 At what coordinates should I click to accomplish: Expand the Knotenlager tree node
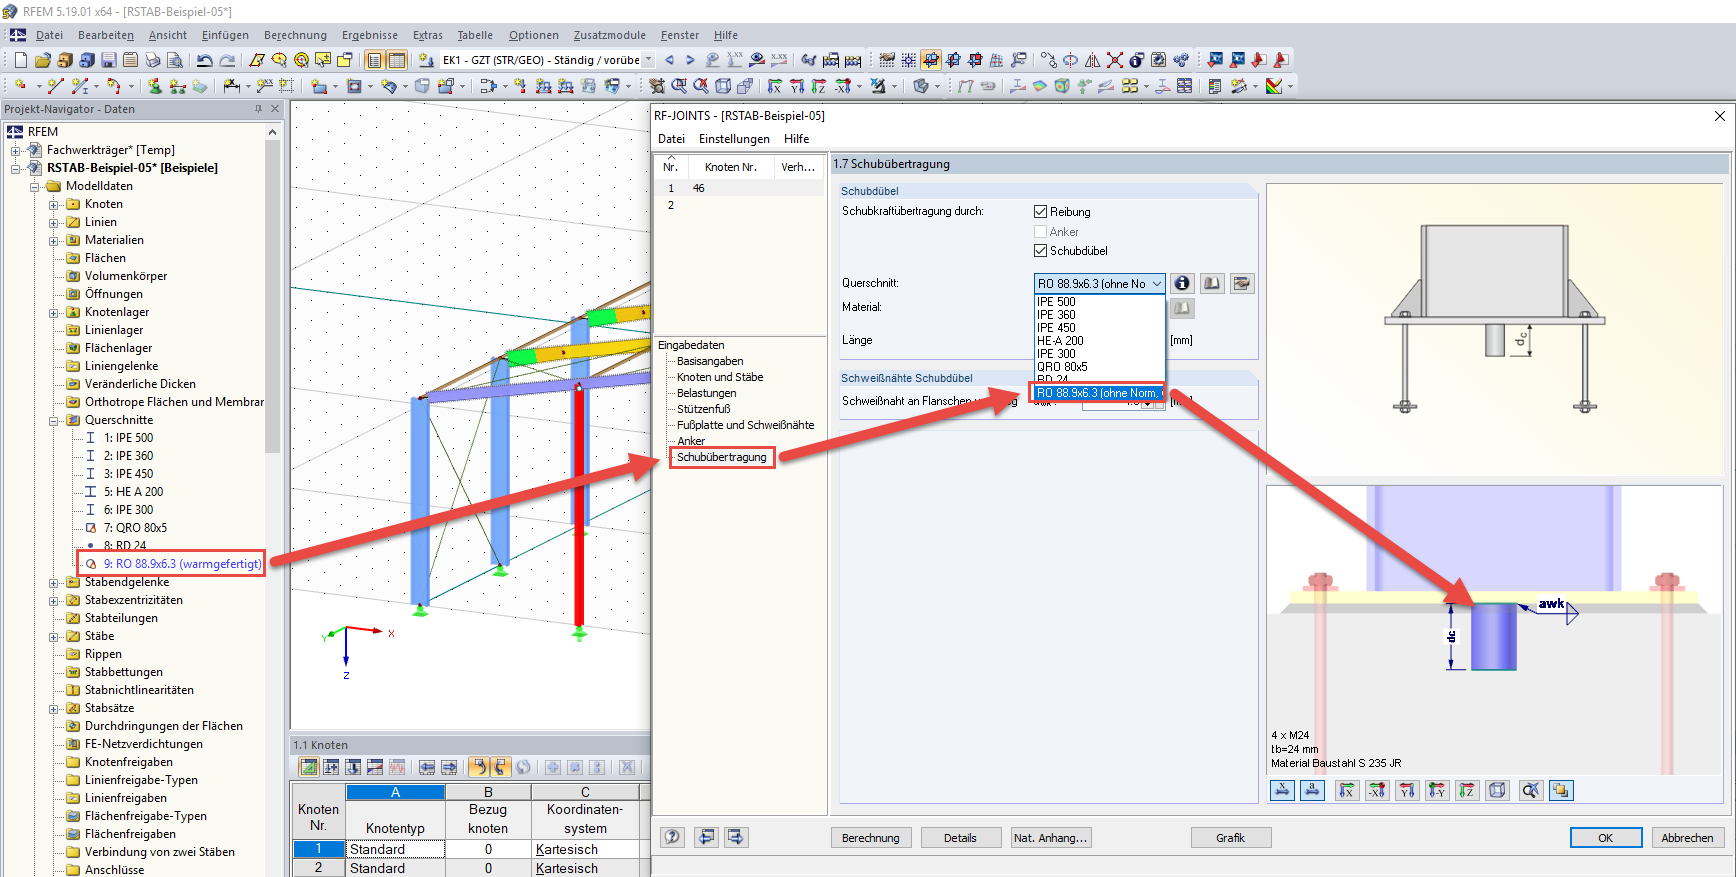tap(54, 312)
